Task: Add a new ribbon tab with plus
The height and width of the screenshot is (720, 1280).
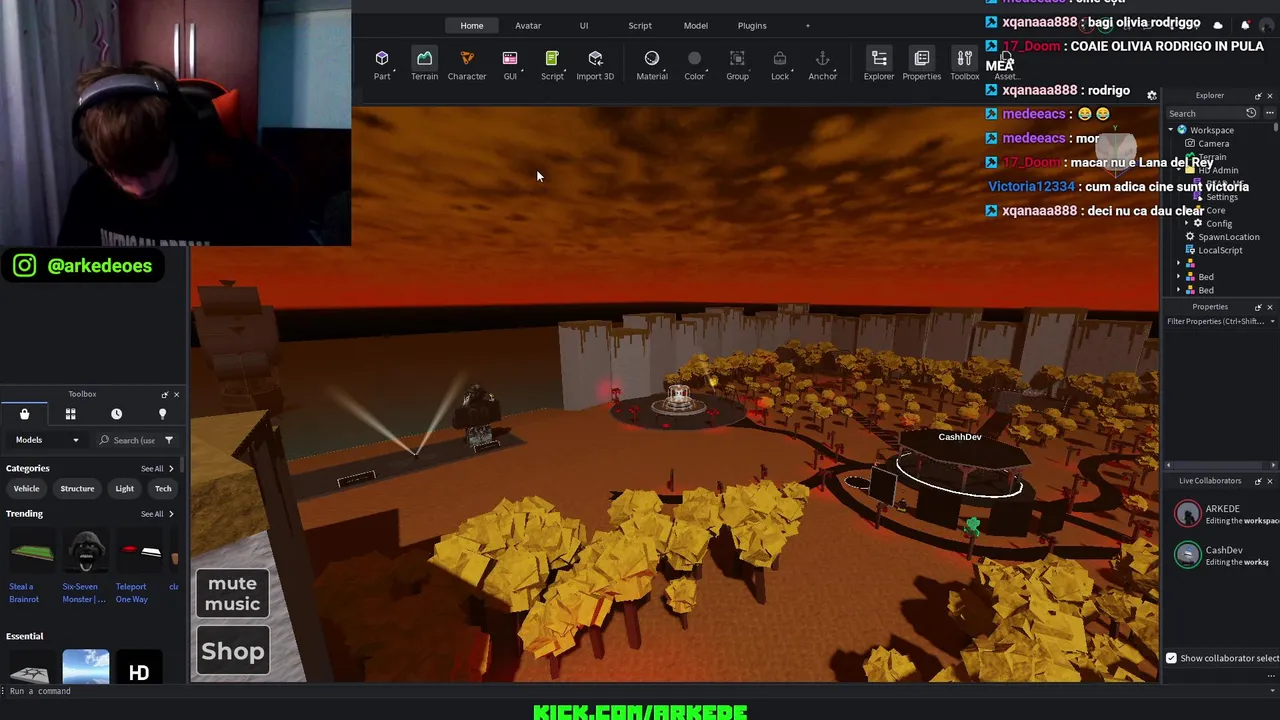Action: coord(808,25)
